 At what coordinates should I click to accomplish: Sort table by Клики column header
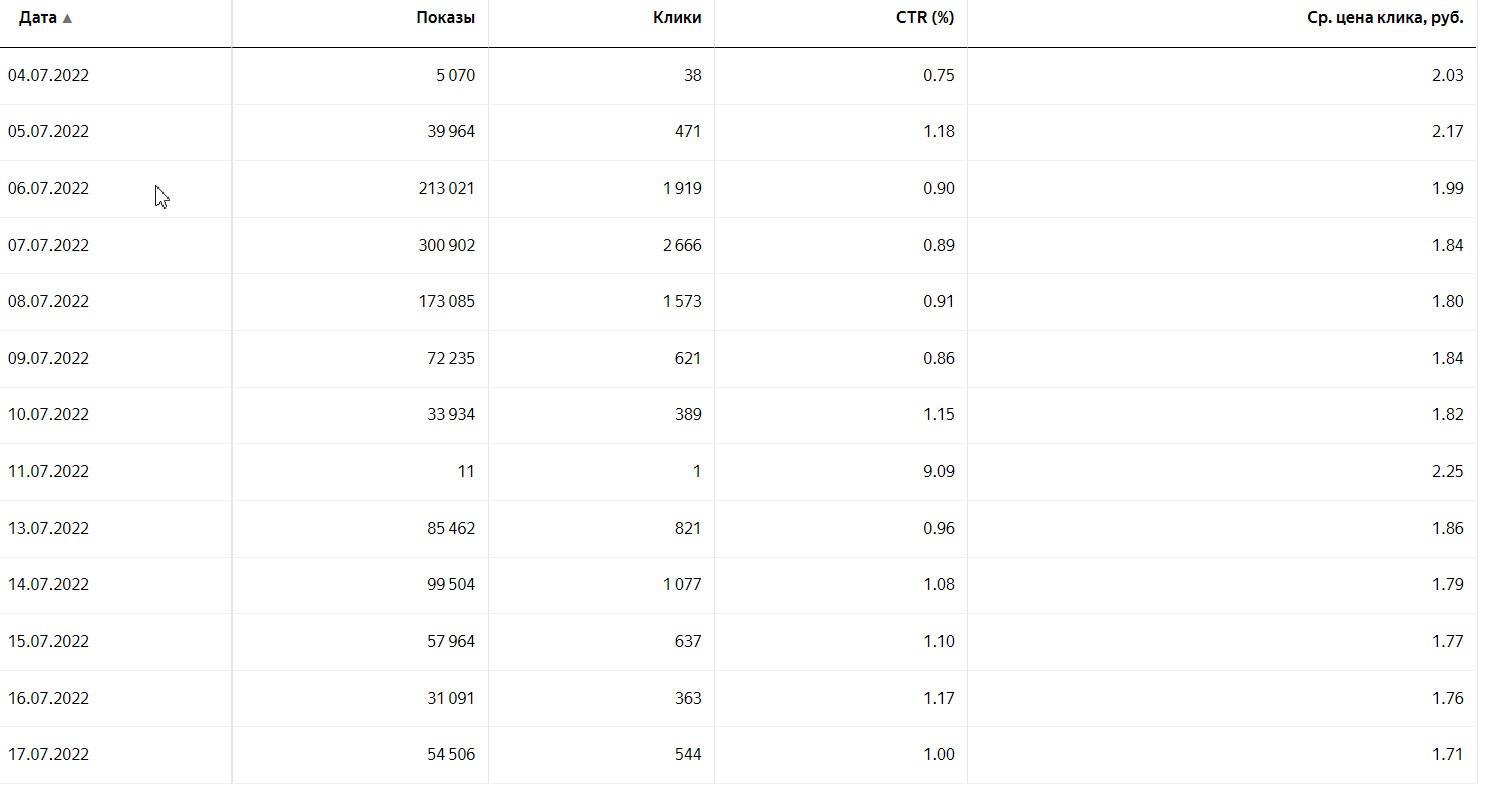click(x=676, y=18)
